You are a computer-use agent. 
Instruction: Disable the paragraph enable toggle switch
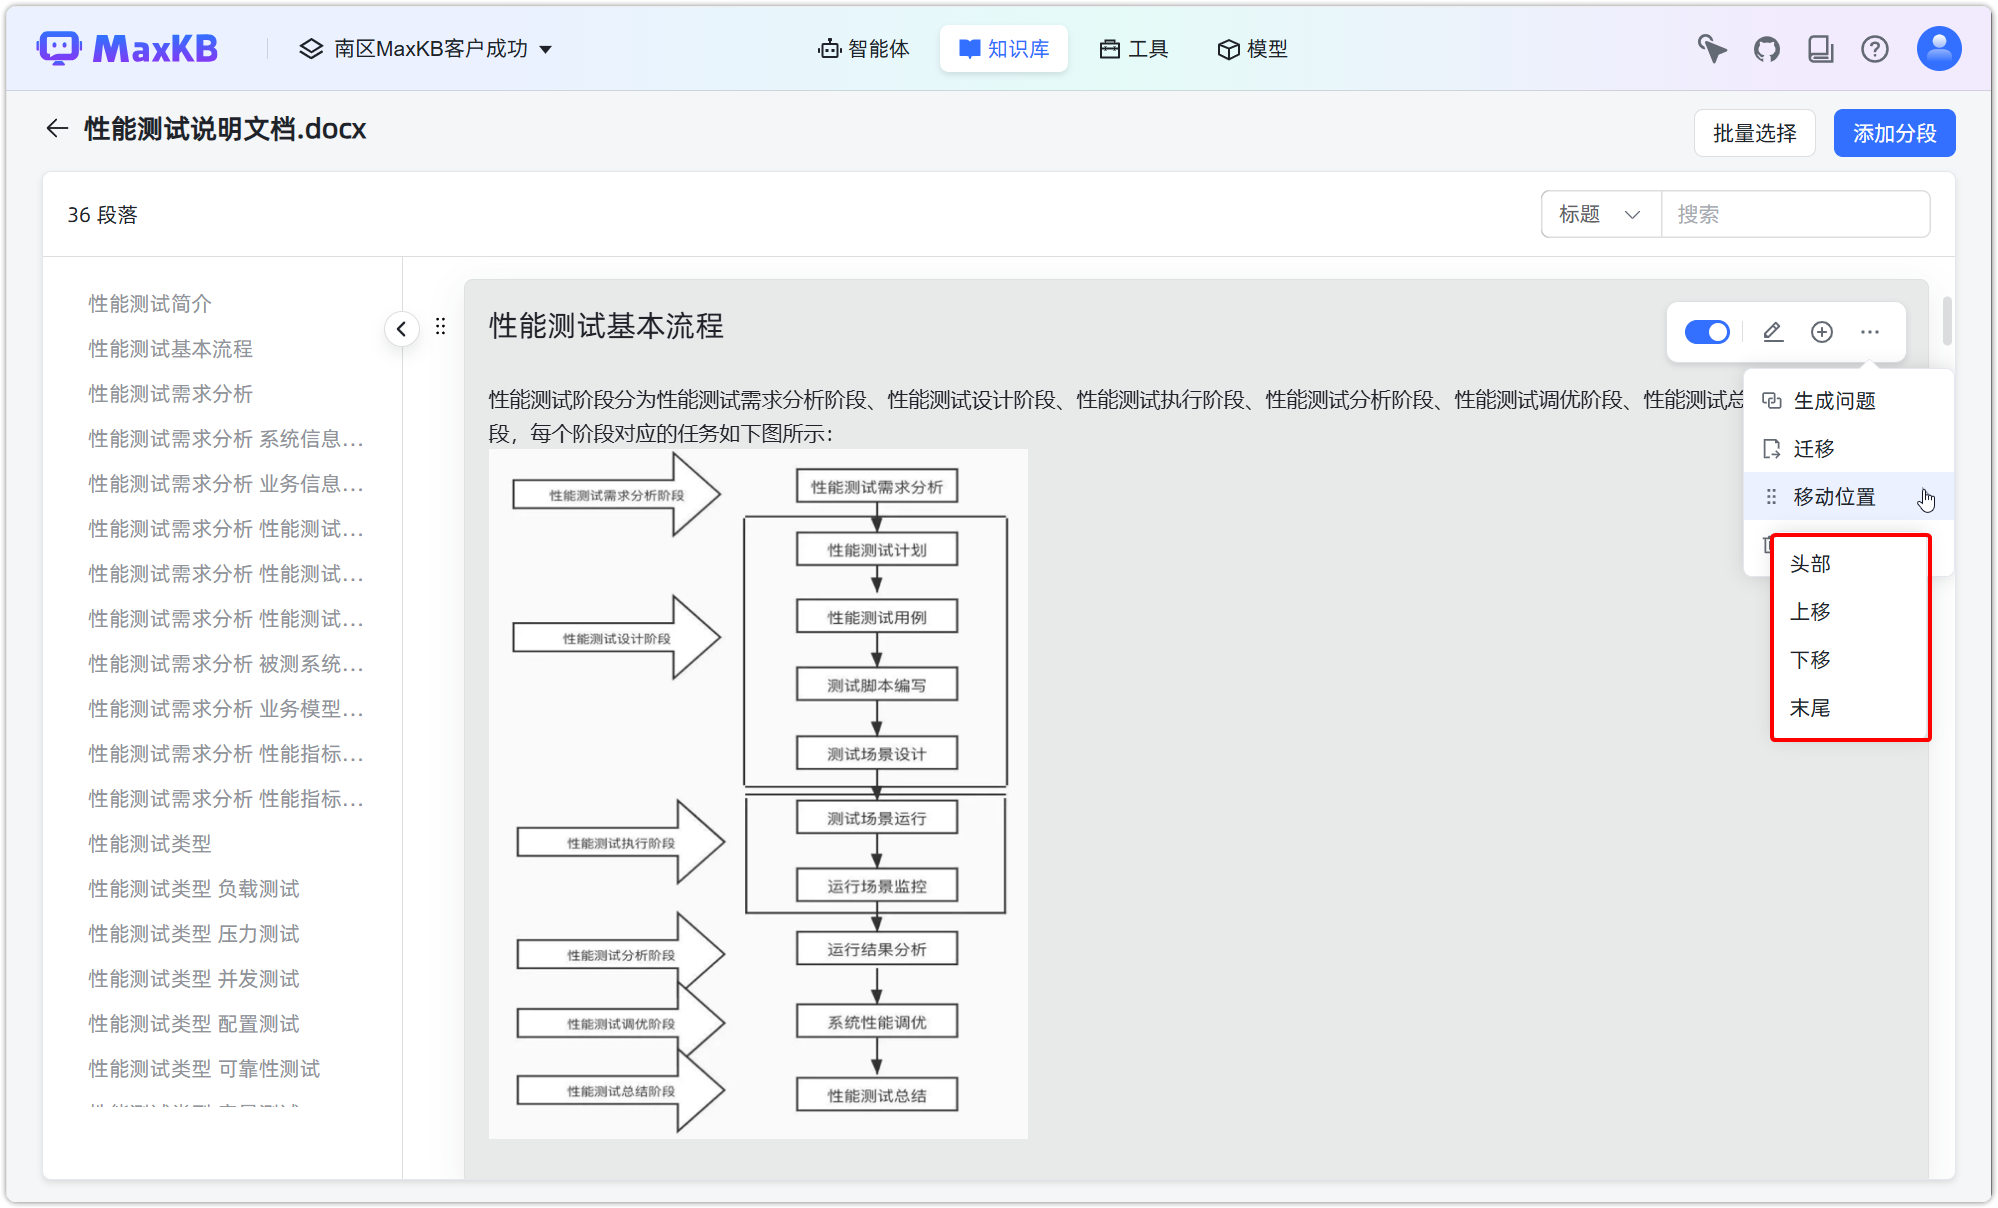pyautogui.click(x=1706, y=331)
